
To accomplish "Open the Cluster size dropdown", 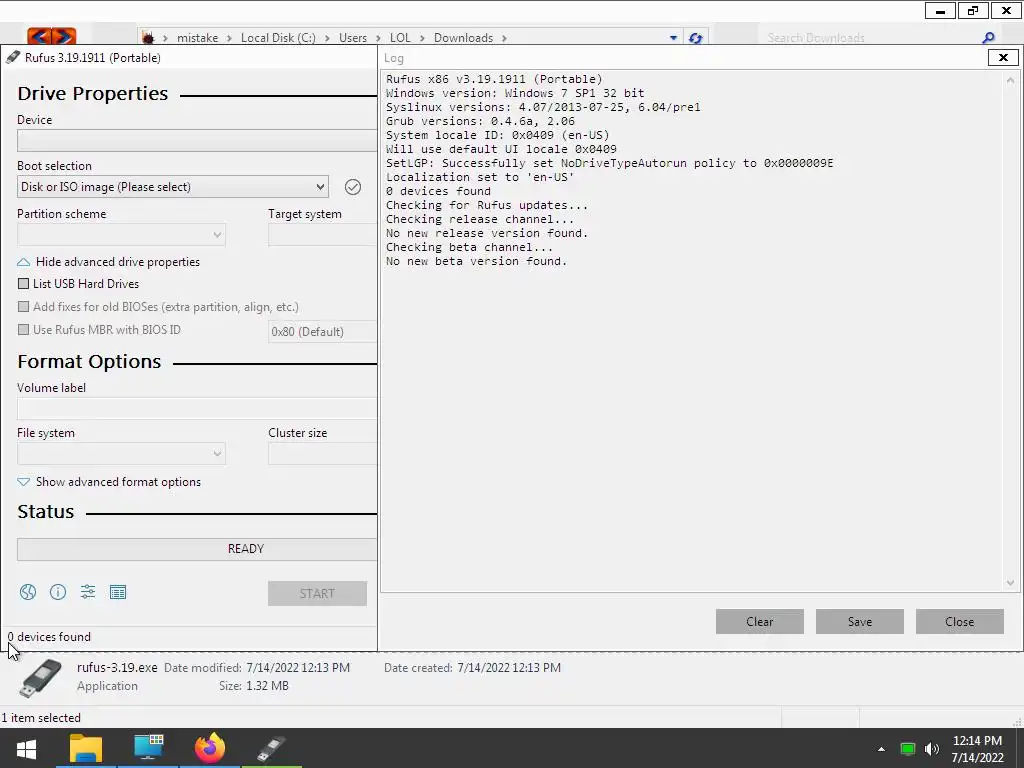I will click(323, 453).
